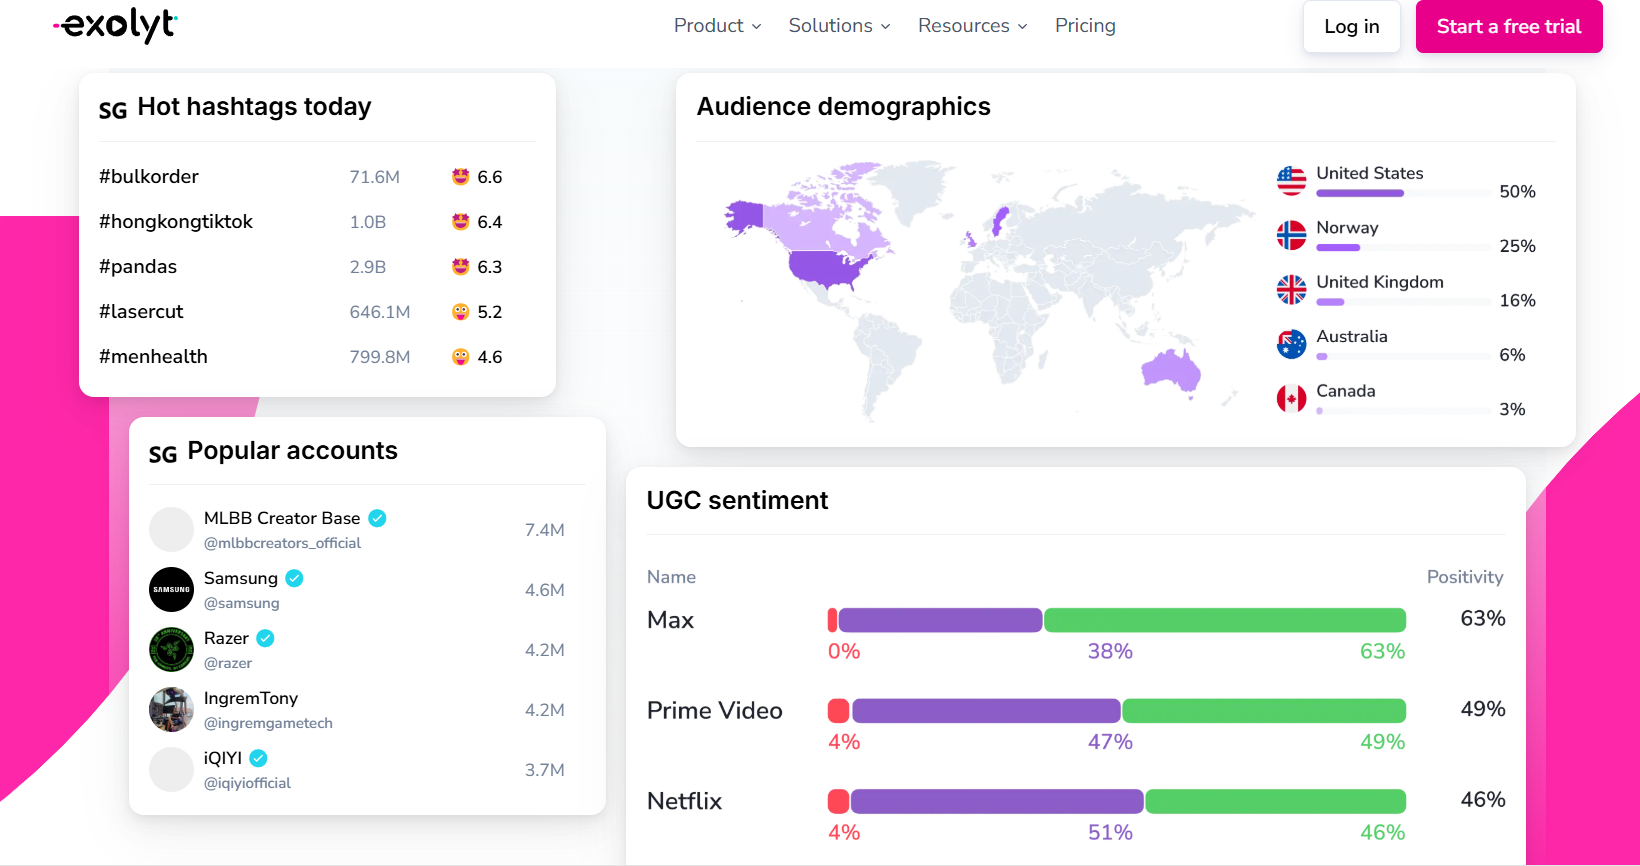Click the Start a free trial button

click(1508, 27)
